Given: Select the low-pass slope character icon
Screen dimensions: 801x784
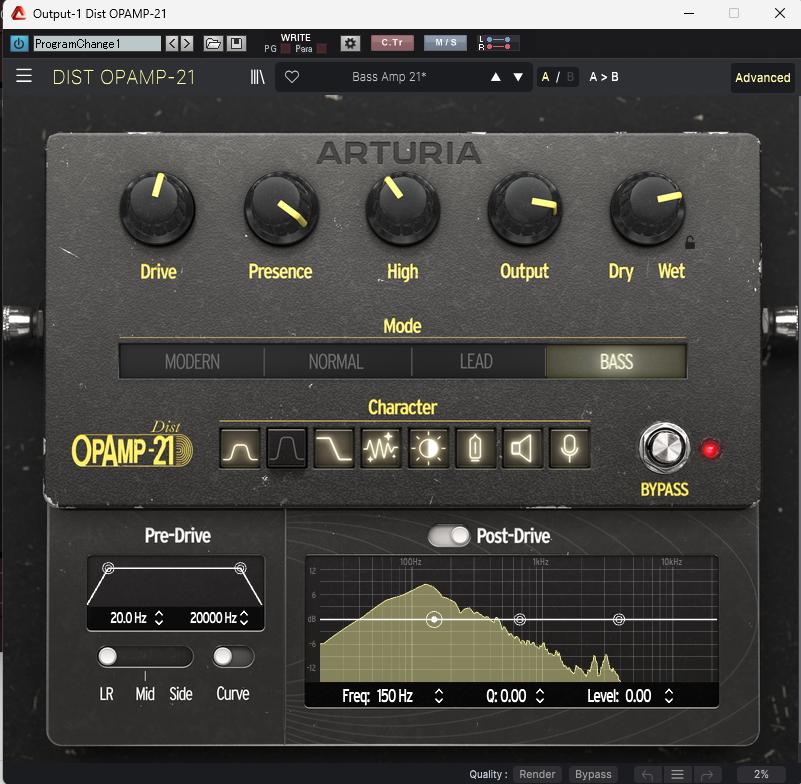Looking at the screenshot, I should point(334,448).
